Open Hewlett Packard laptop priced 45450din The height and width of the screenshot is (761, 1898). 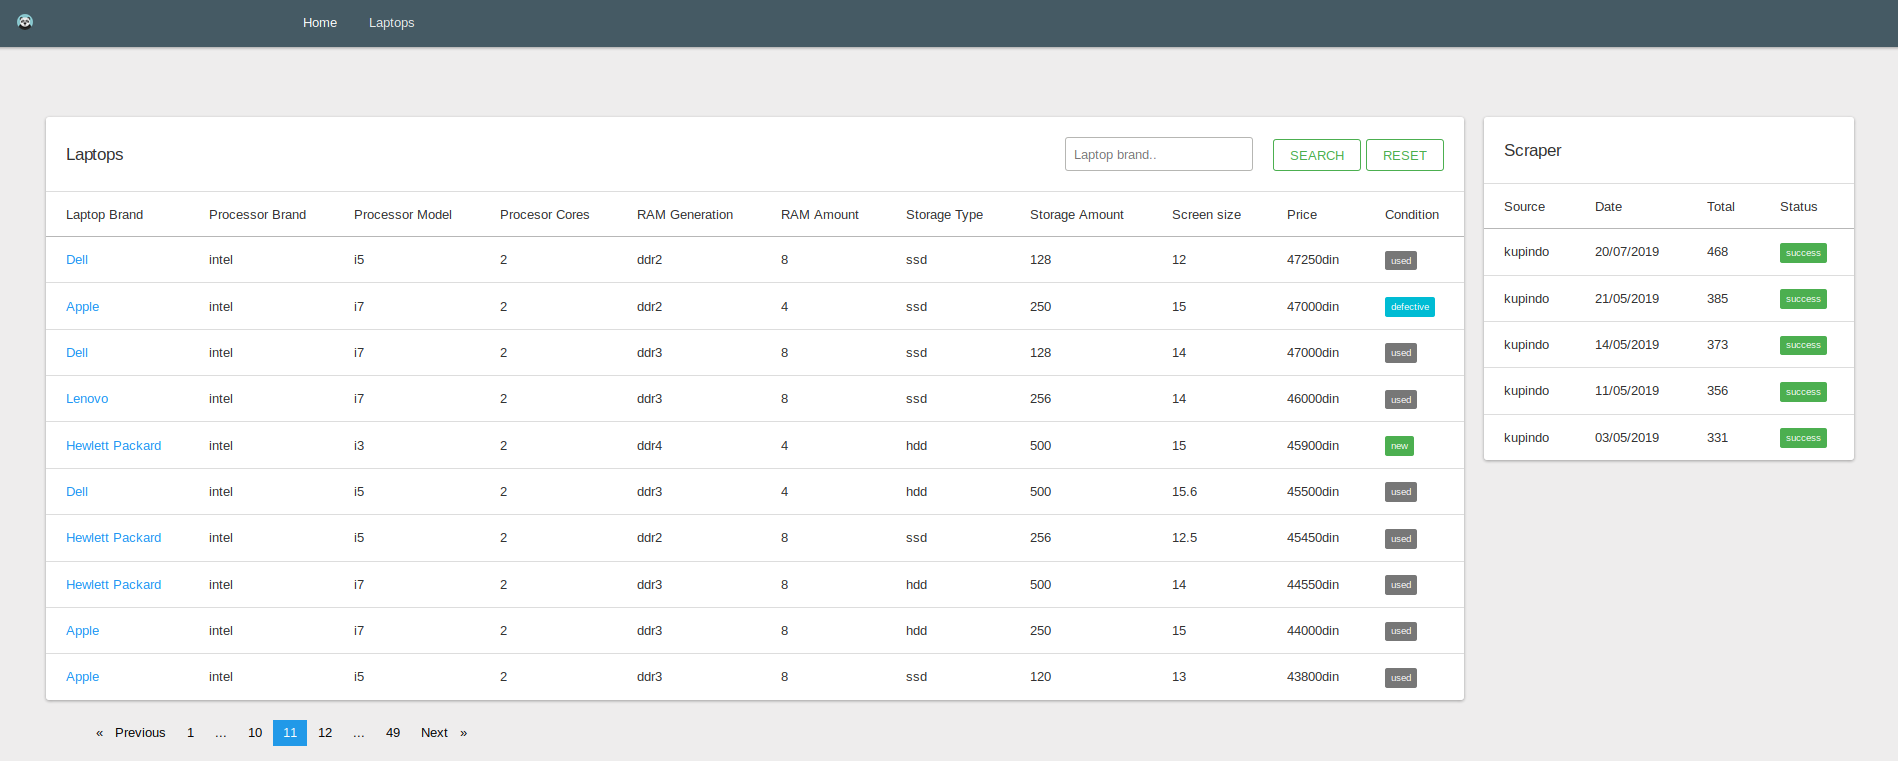click(x=113, y=538)
